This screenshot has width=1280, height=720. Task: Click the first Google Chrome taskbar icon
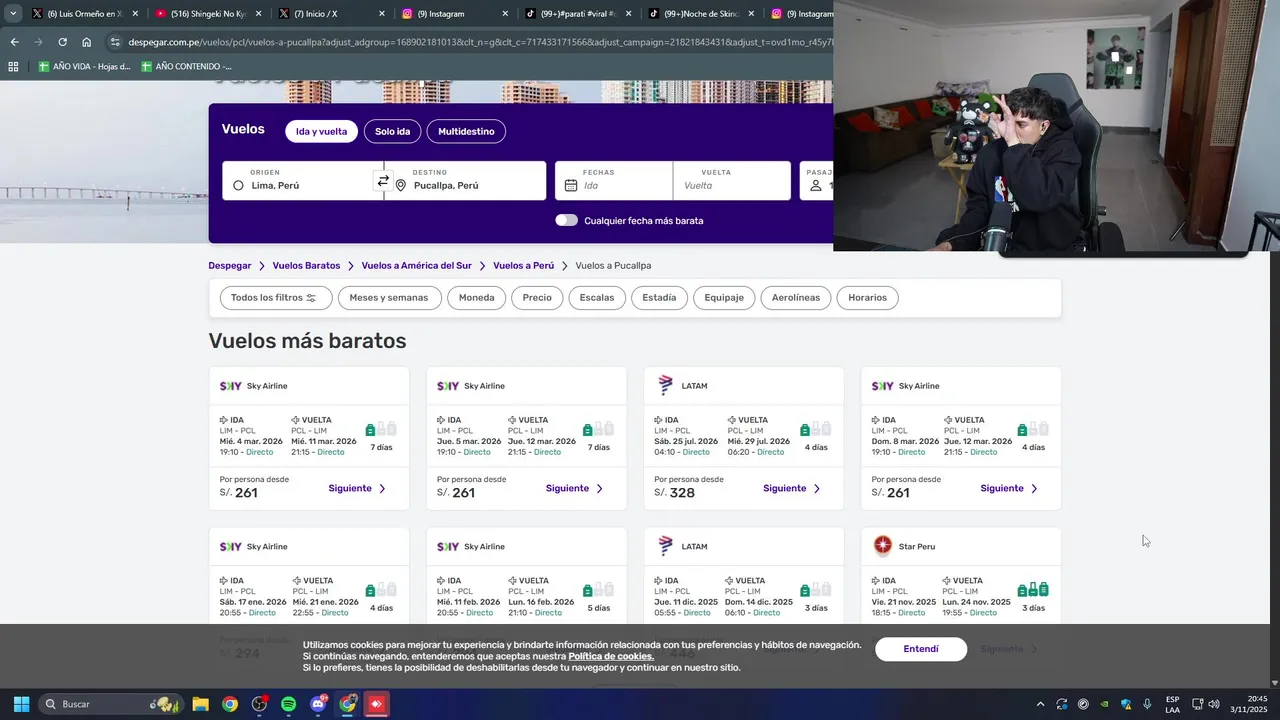coord(230,704)
